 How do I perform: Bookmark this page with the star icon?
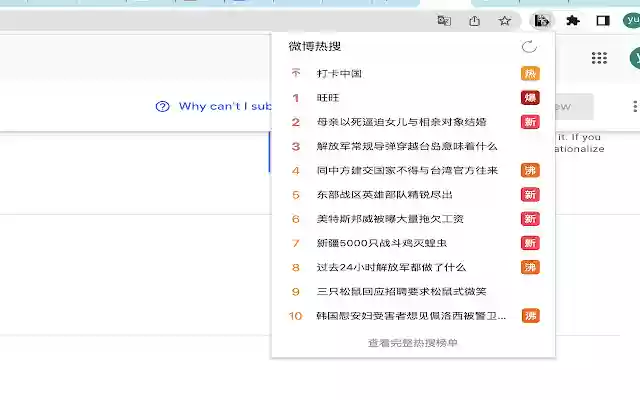pos(504,20)
